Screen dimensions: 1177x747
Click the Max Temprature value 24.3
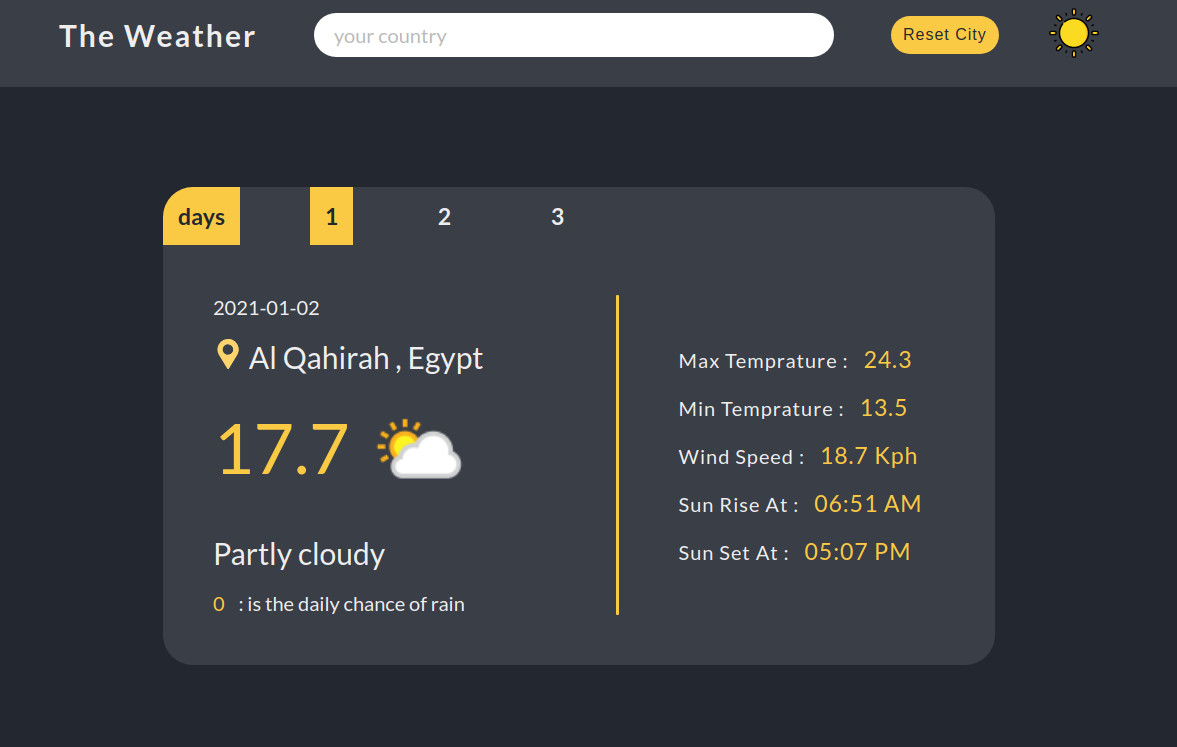887,360
